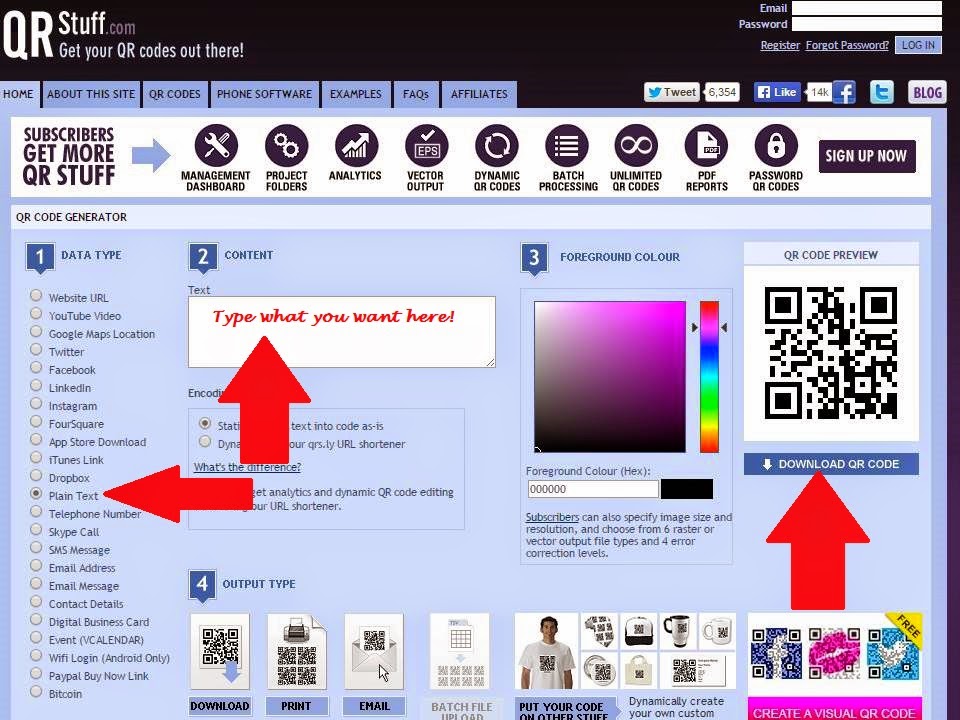Image resolution: width=960 pixels, height=720 pixels.
Task: Click into the Text content box
Action: pos(342,332)
